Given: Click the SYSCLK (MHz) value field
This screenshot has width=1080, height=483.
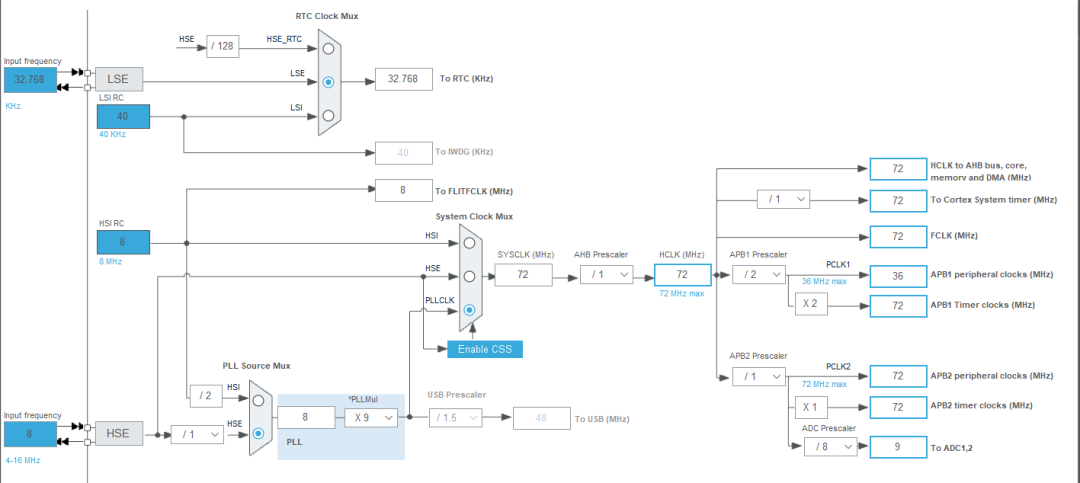Looking at the screenshot, I should 523,276.
